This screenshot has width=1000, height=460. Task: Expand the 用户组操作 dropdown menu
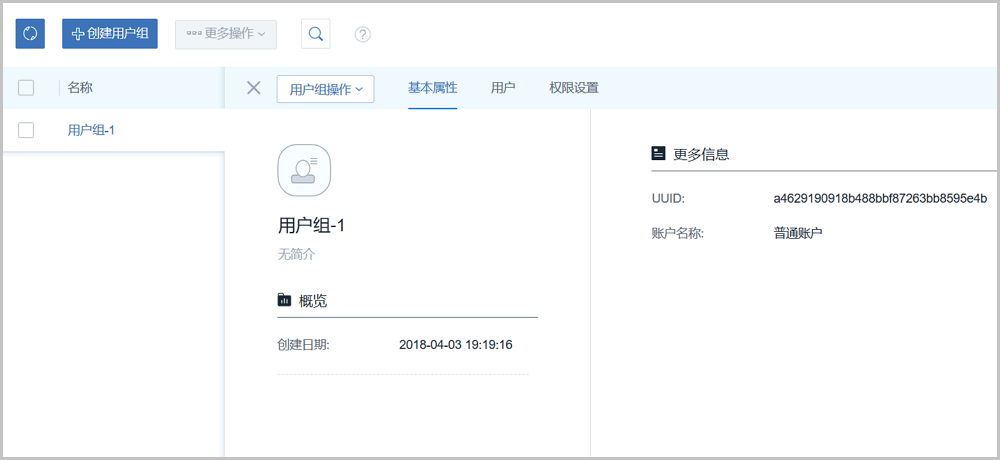tap(325, 89)
